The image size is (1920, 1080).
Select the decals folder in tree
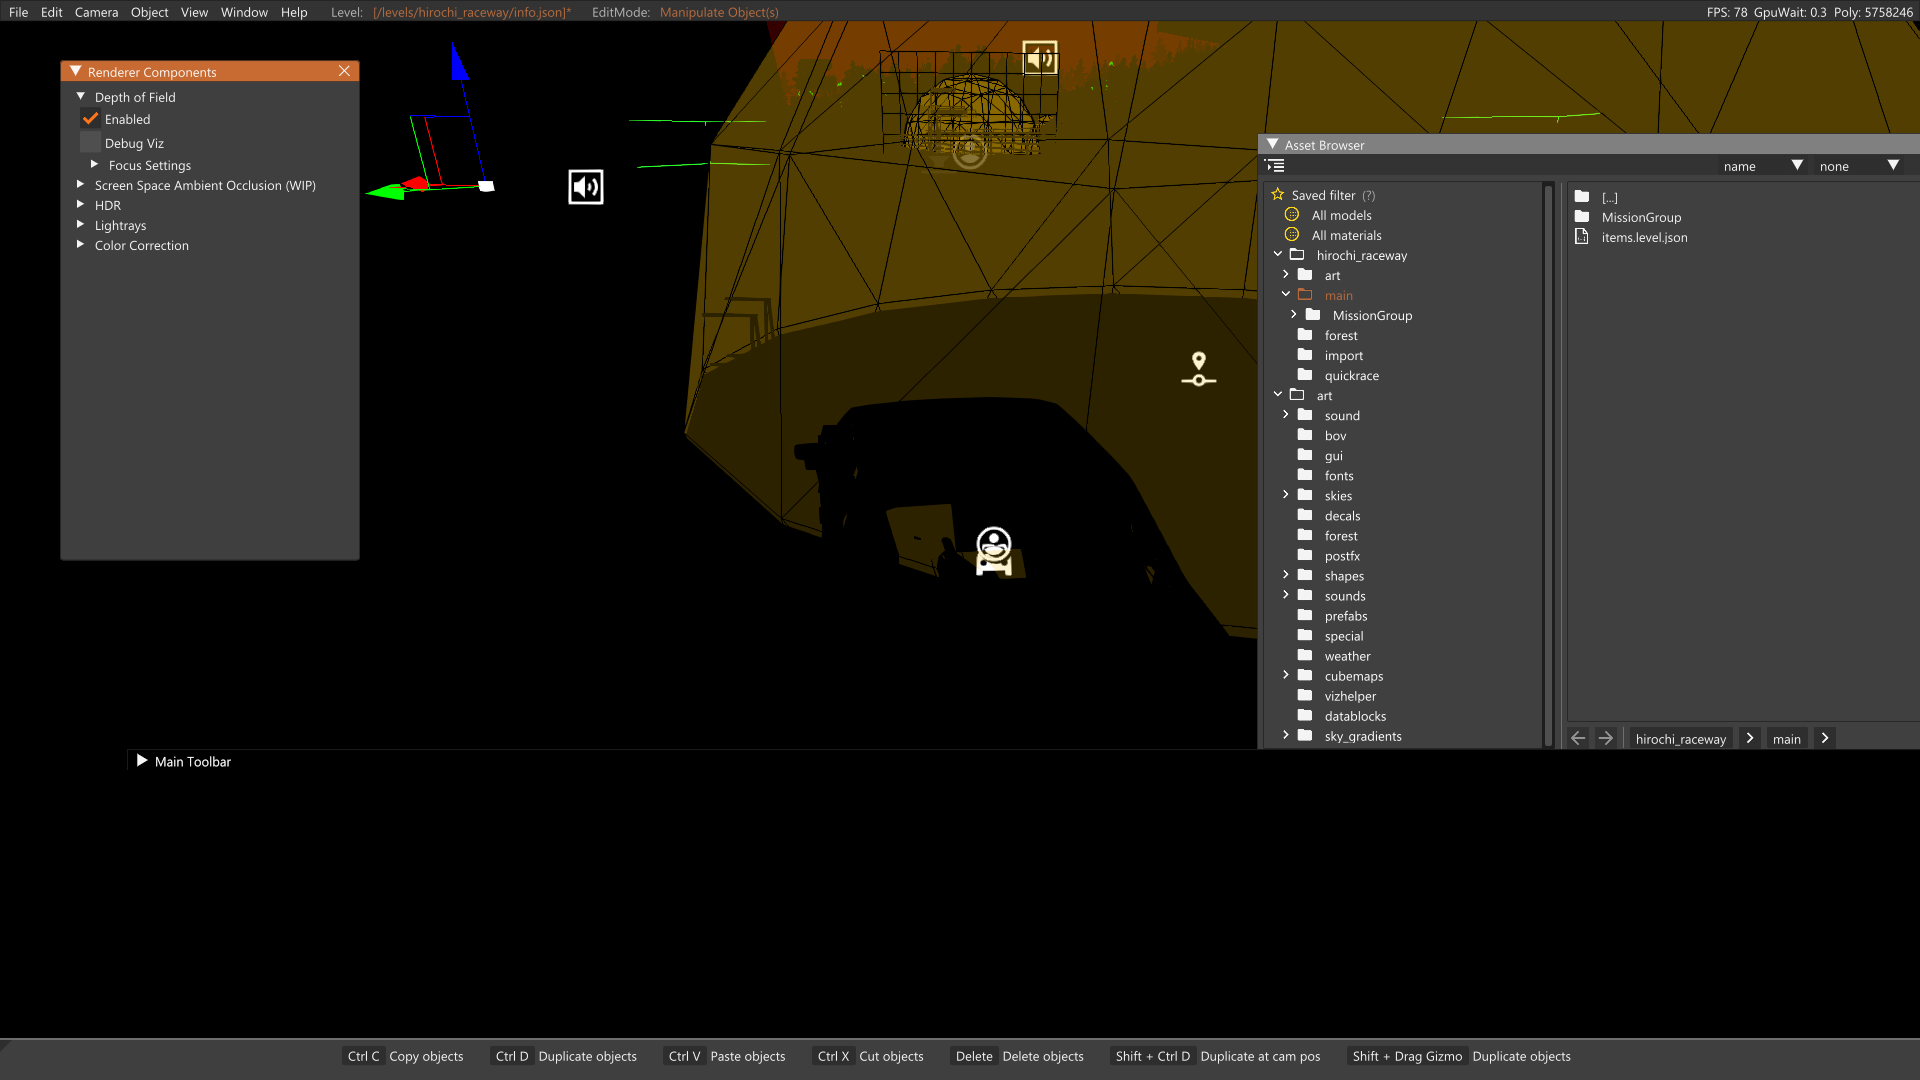tap(1342, 516)
